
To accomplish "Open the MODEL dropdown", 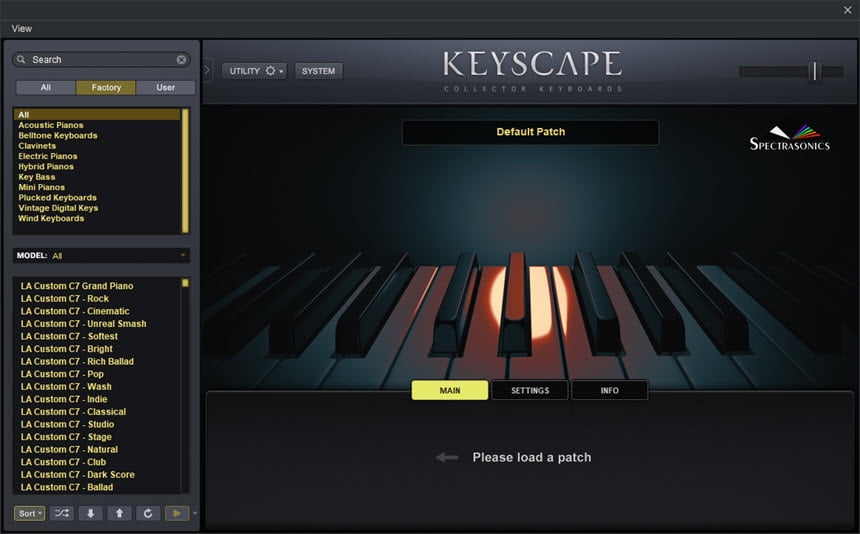I will click(101, 255).
